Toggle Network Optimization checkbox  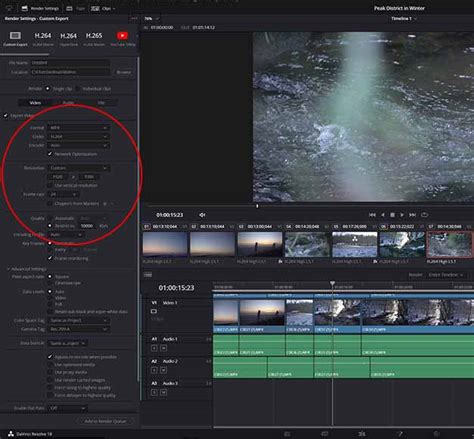point(50,154)
